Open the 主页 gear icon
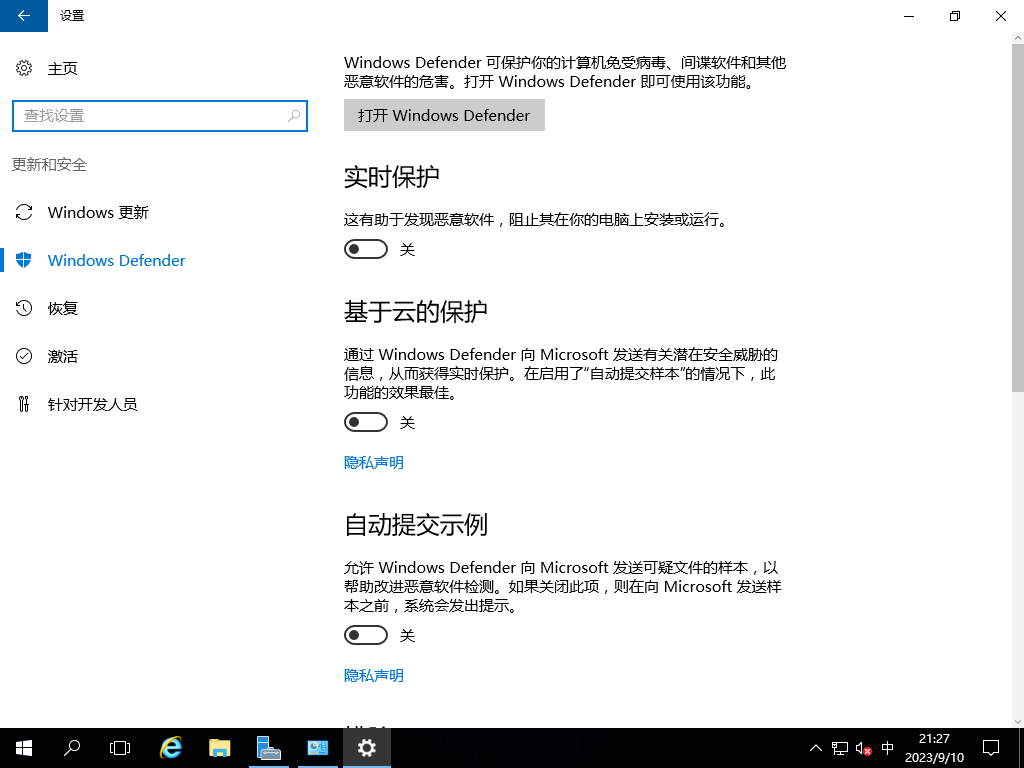This screenshot has width=1024, height=768. 24,68
